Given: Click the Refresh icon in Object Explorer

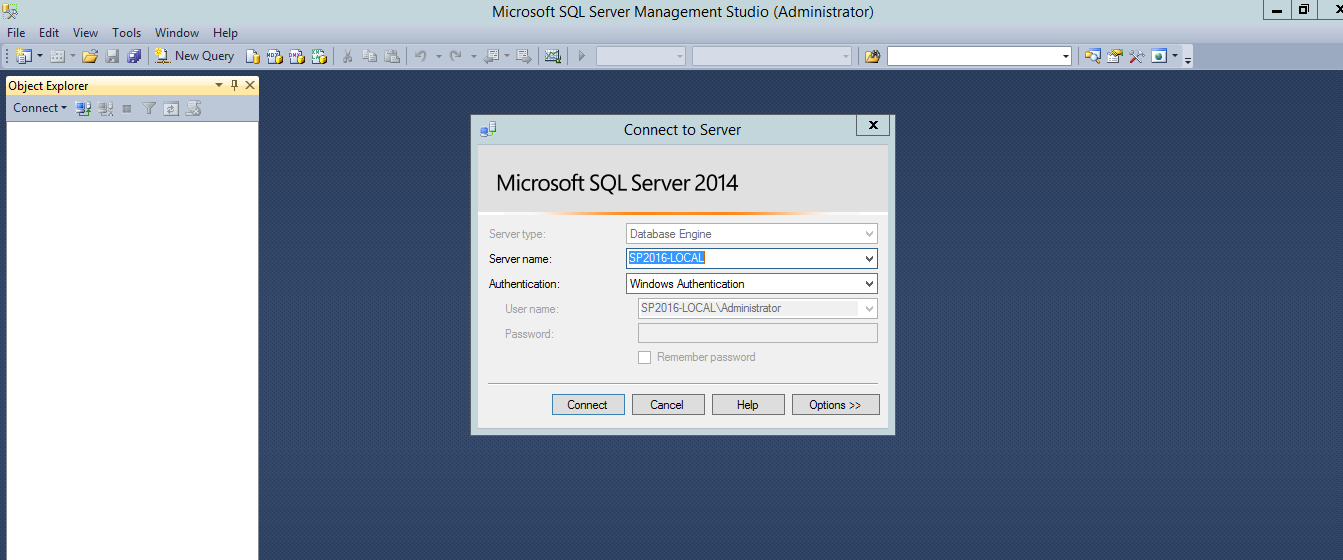Looking at the screenshot, I should click(x=171, y=108).
